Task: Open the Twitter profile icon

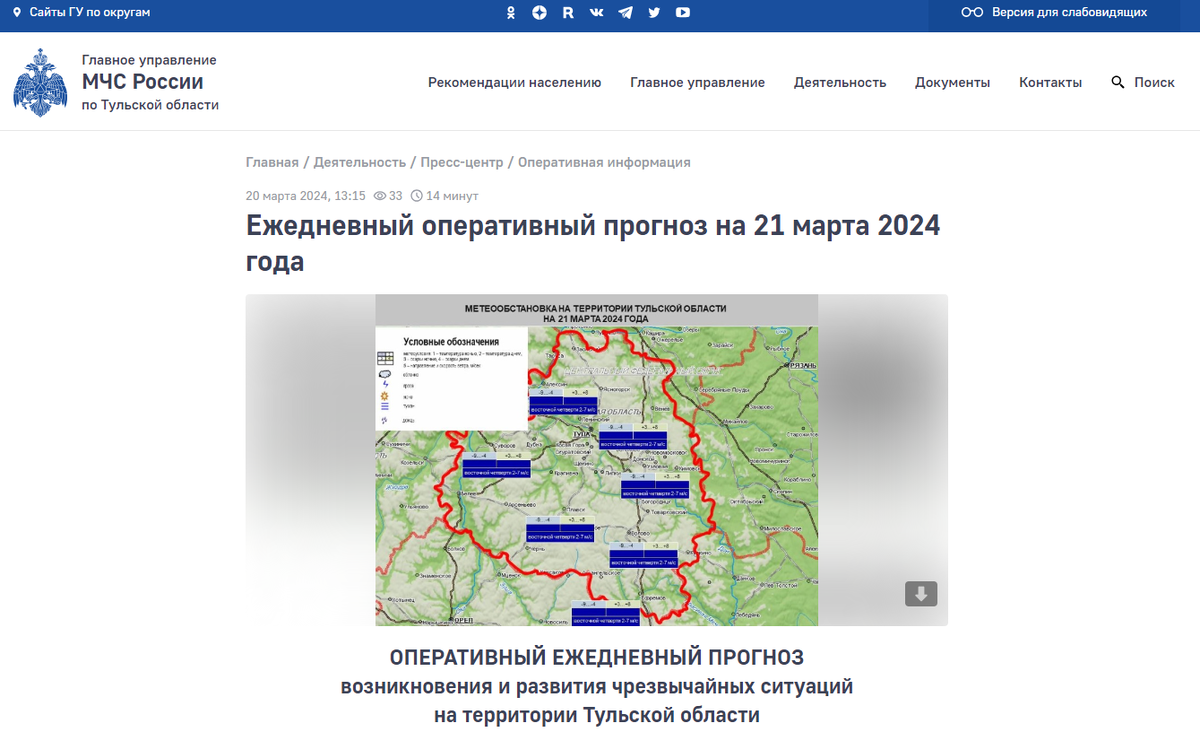Action: pos(653,13)
